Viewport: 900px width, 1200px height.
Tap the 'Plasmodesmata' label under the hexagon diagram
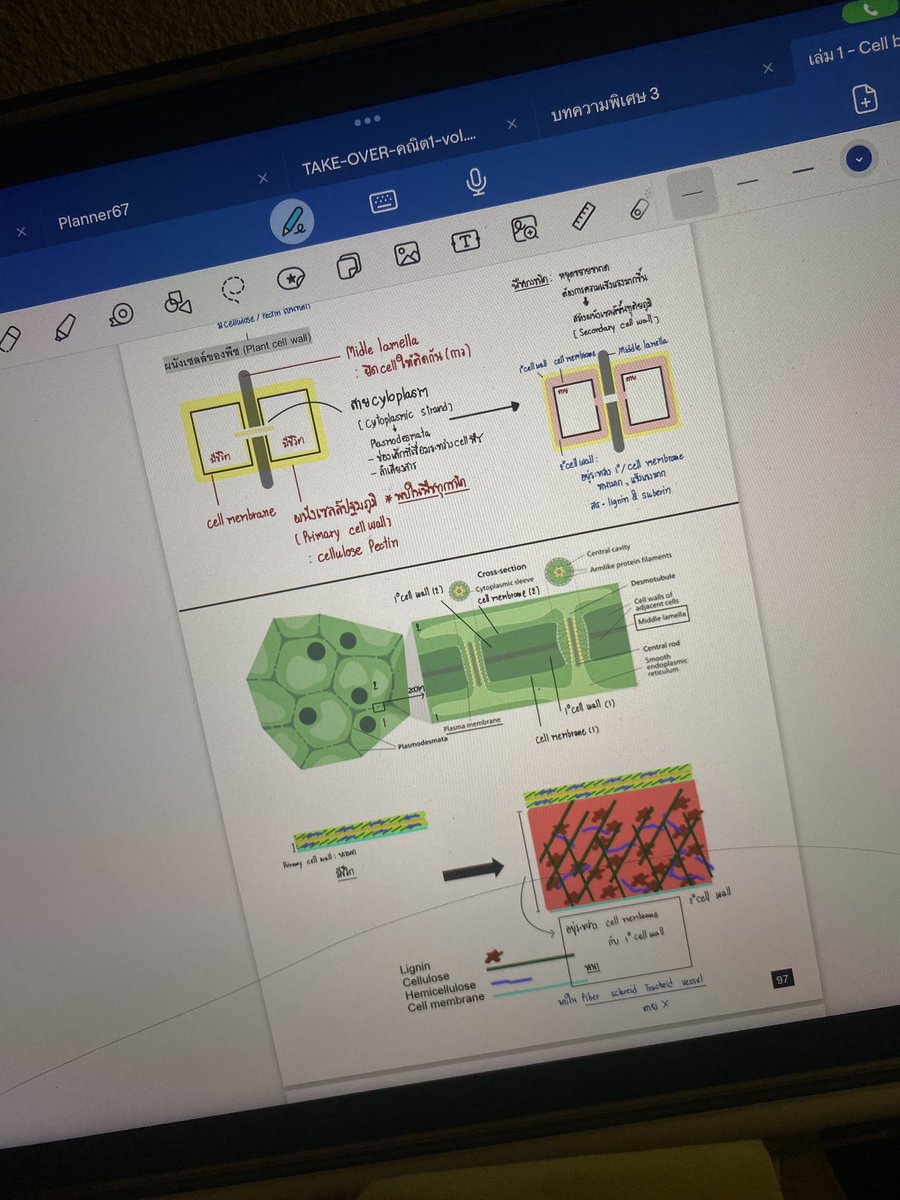421,745
